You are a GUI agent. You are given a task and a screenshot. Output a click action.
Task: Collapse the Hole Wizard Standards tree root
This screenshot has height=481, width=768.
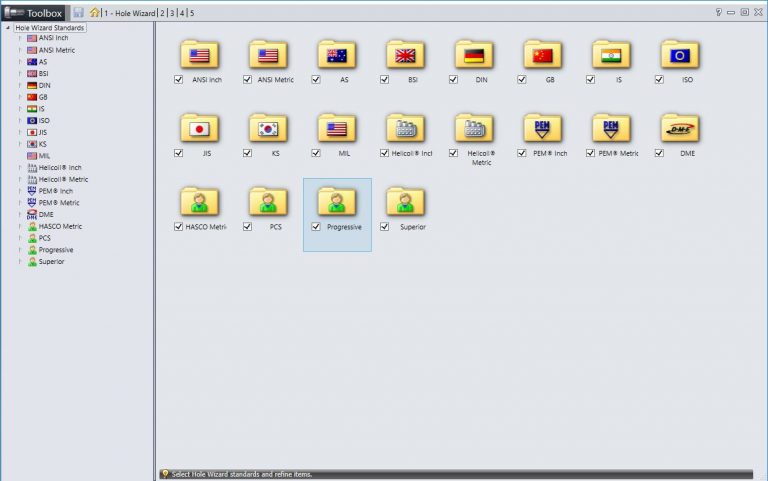(x=8, y=27)
